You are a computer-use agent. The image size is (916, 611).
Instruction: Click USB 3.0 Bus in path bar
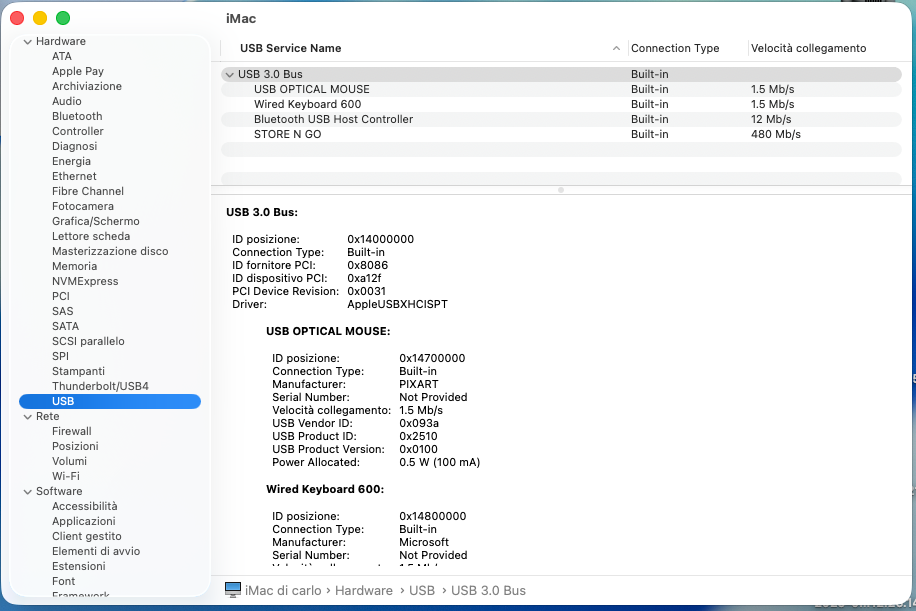(488, 591)
